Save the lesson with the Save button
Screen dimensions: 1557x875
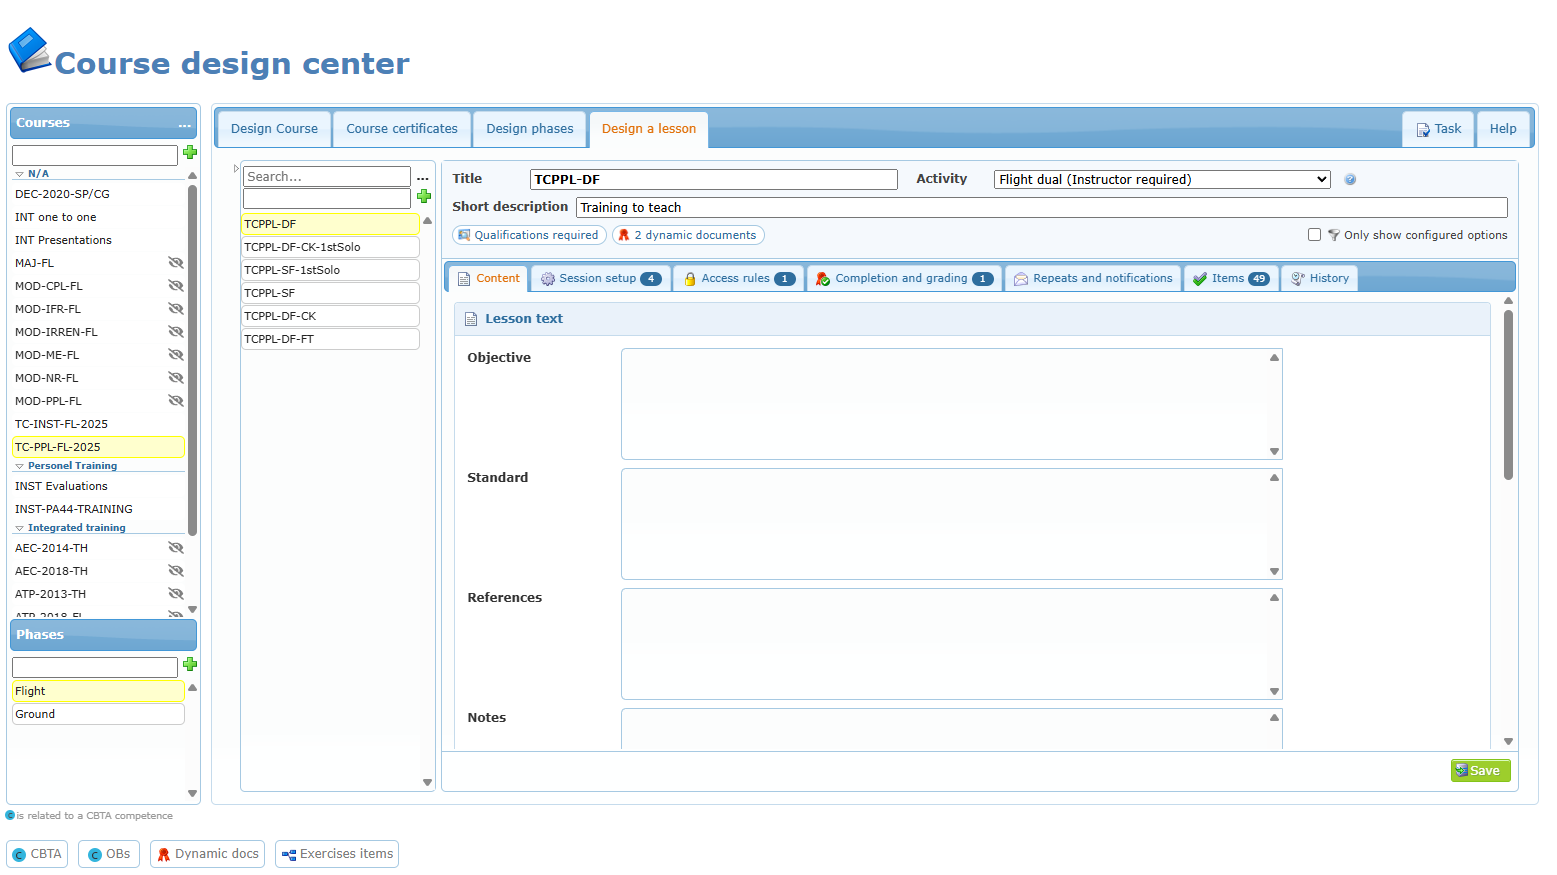click(x=1480, y=770)
